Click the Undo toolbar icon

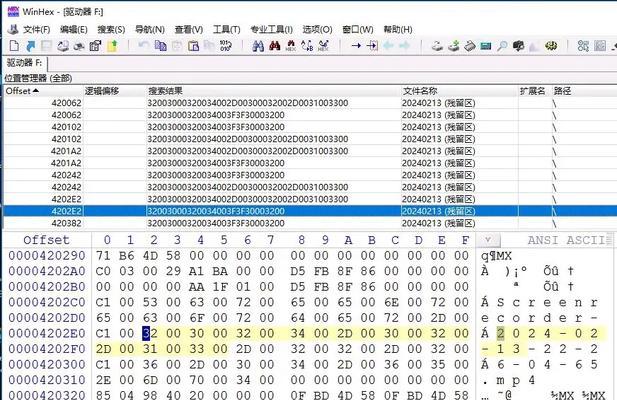144,46
